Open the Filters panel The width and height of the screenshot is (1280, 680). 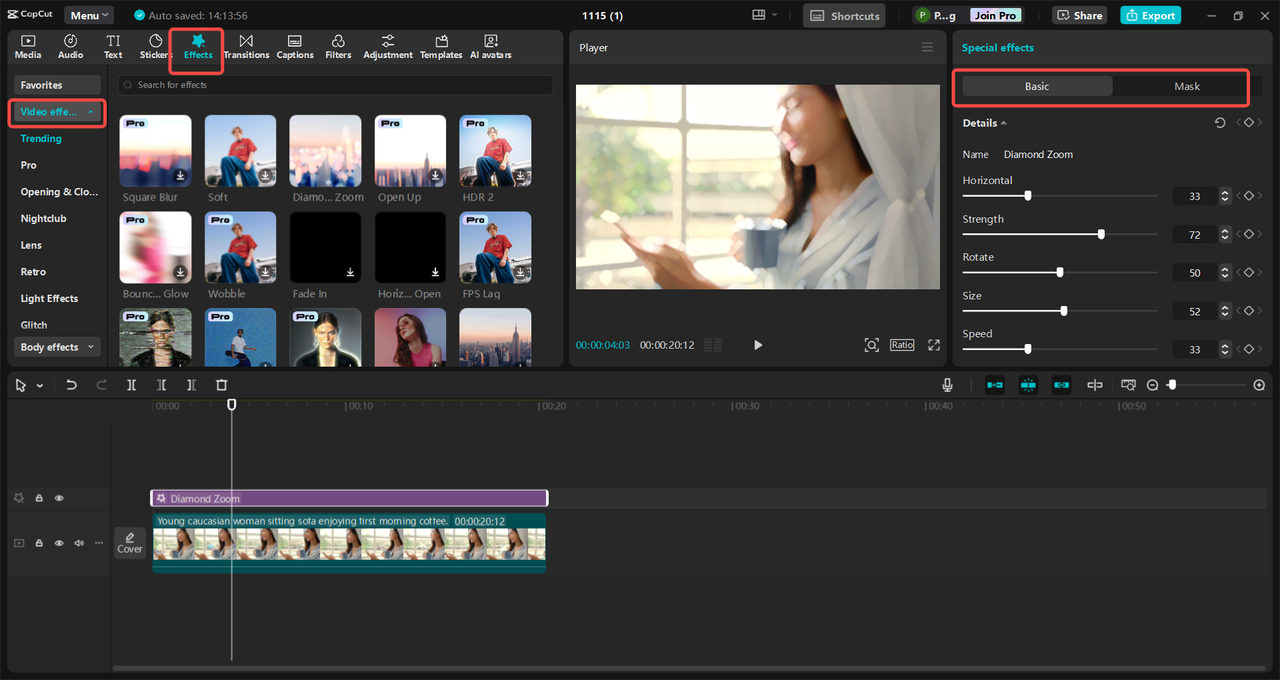coord(338,46)
